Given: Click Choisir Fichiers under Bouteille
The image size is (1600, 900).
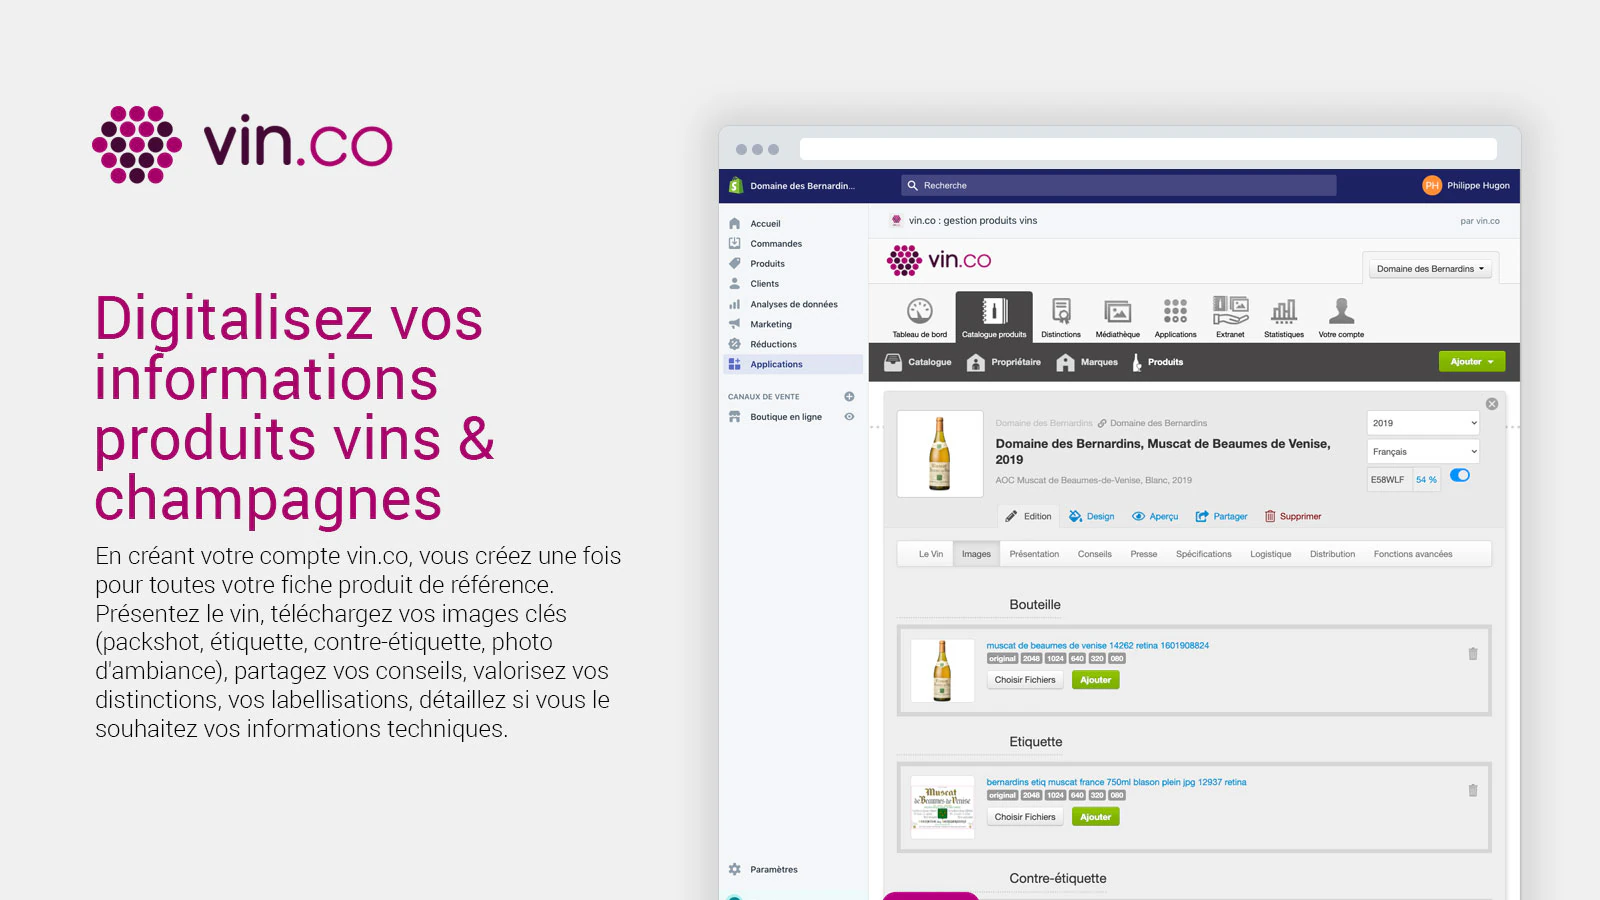Looking at the screenshot, I should click(x=1025, y=680).
